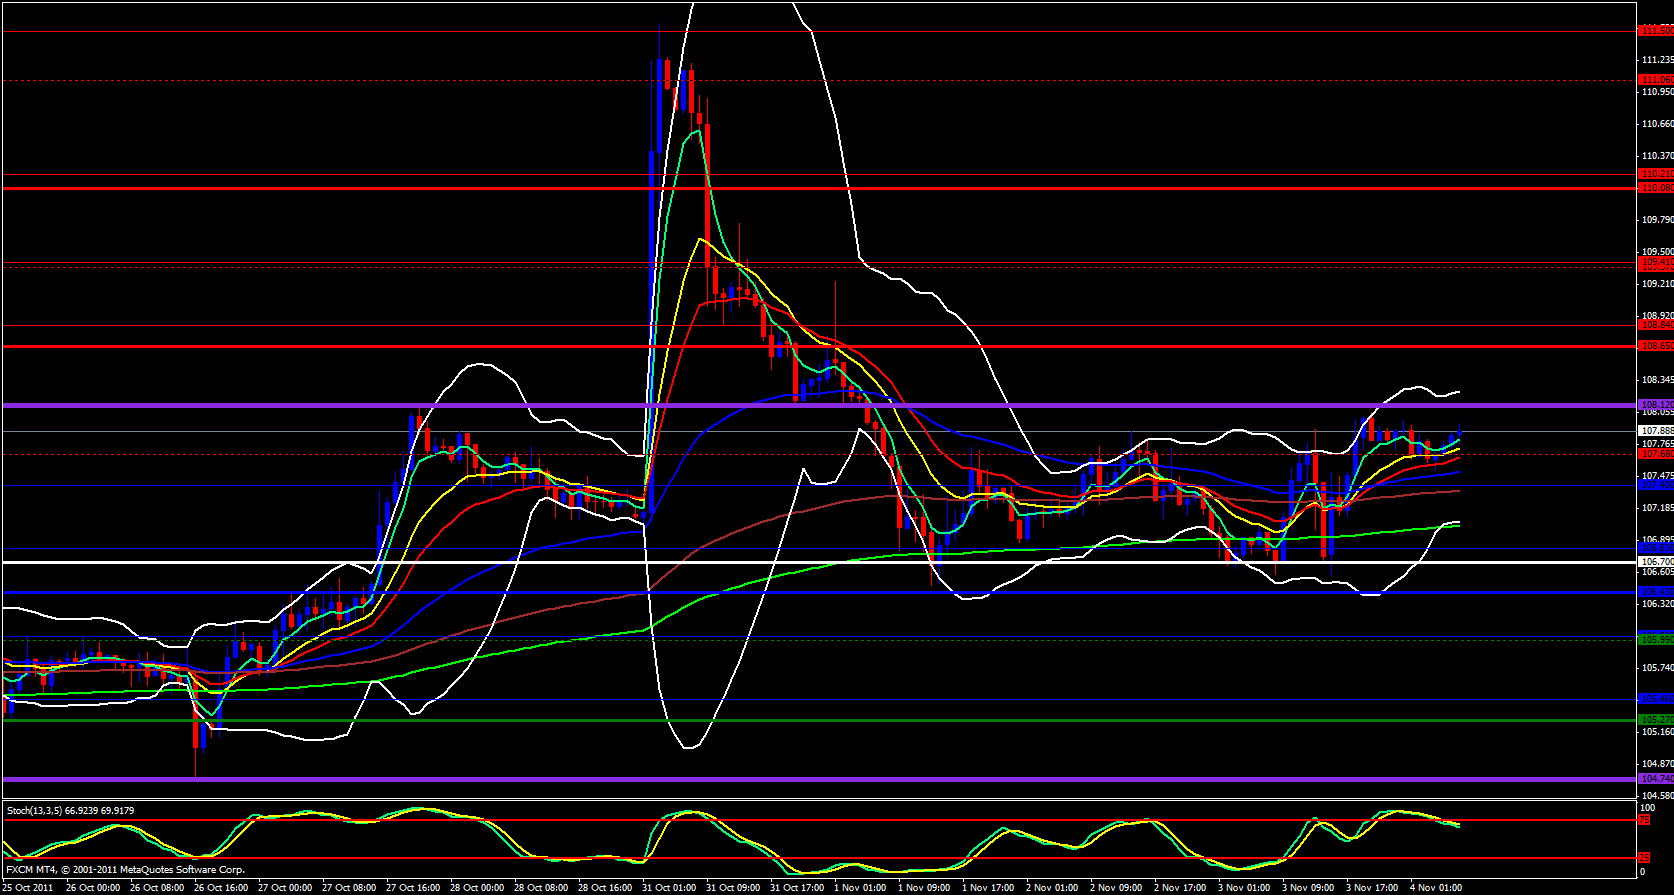Click the 111.500 red price label
The height and width of the screenshot is (895, 1674).
(1656, 31)
